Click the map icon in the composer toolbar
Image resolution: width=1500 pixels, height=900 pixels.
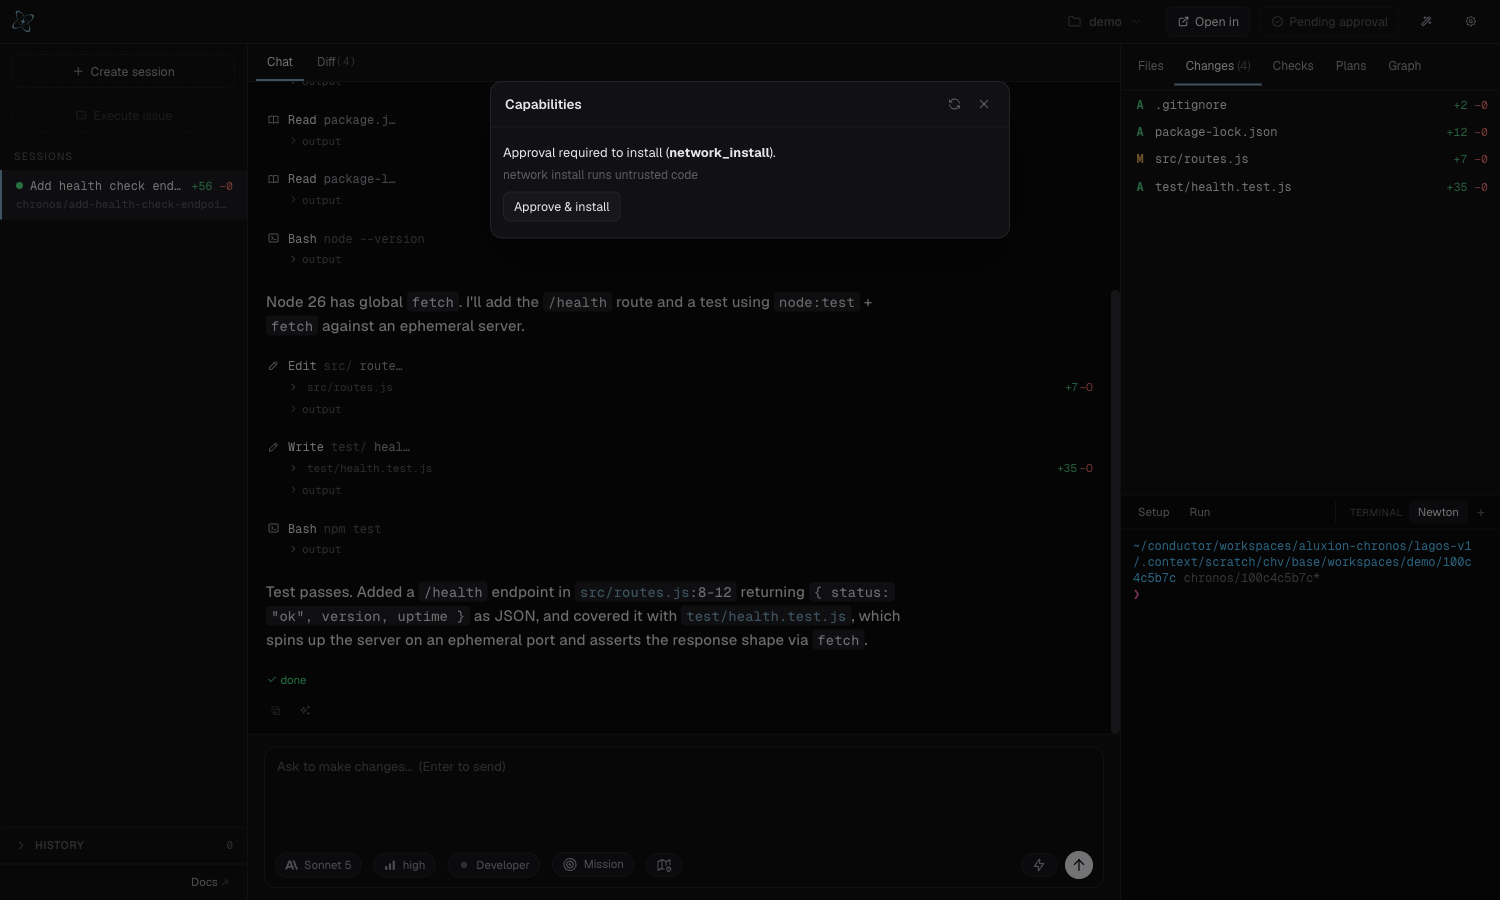point(664,865)
